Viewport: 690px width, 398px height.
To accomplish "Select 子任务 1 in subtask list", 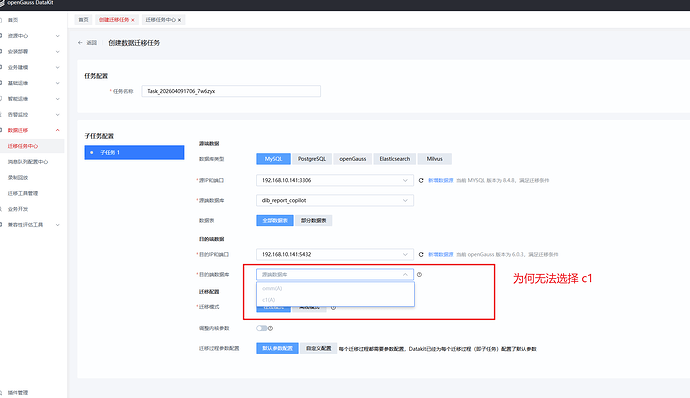I will pos(134,152).
